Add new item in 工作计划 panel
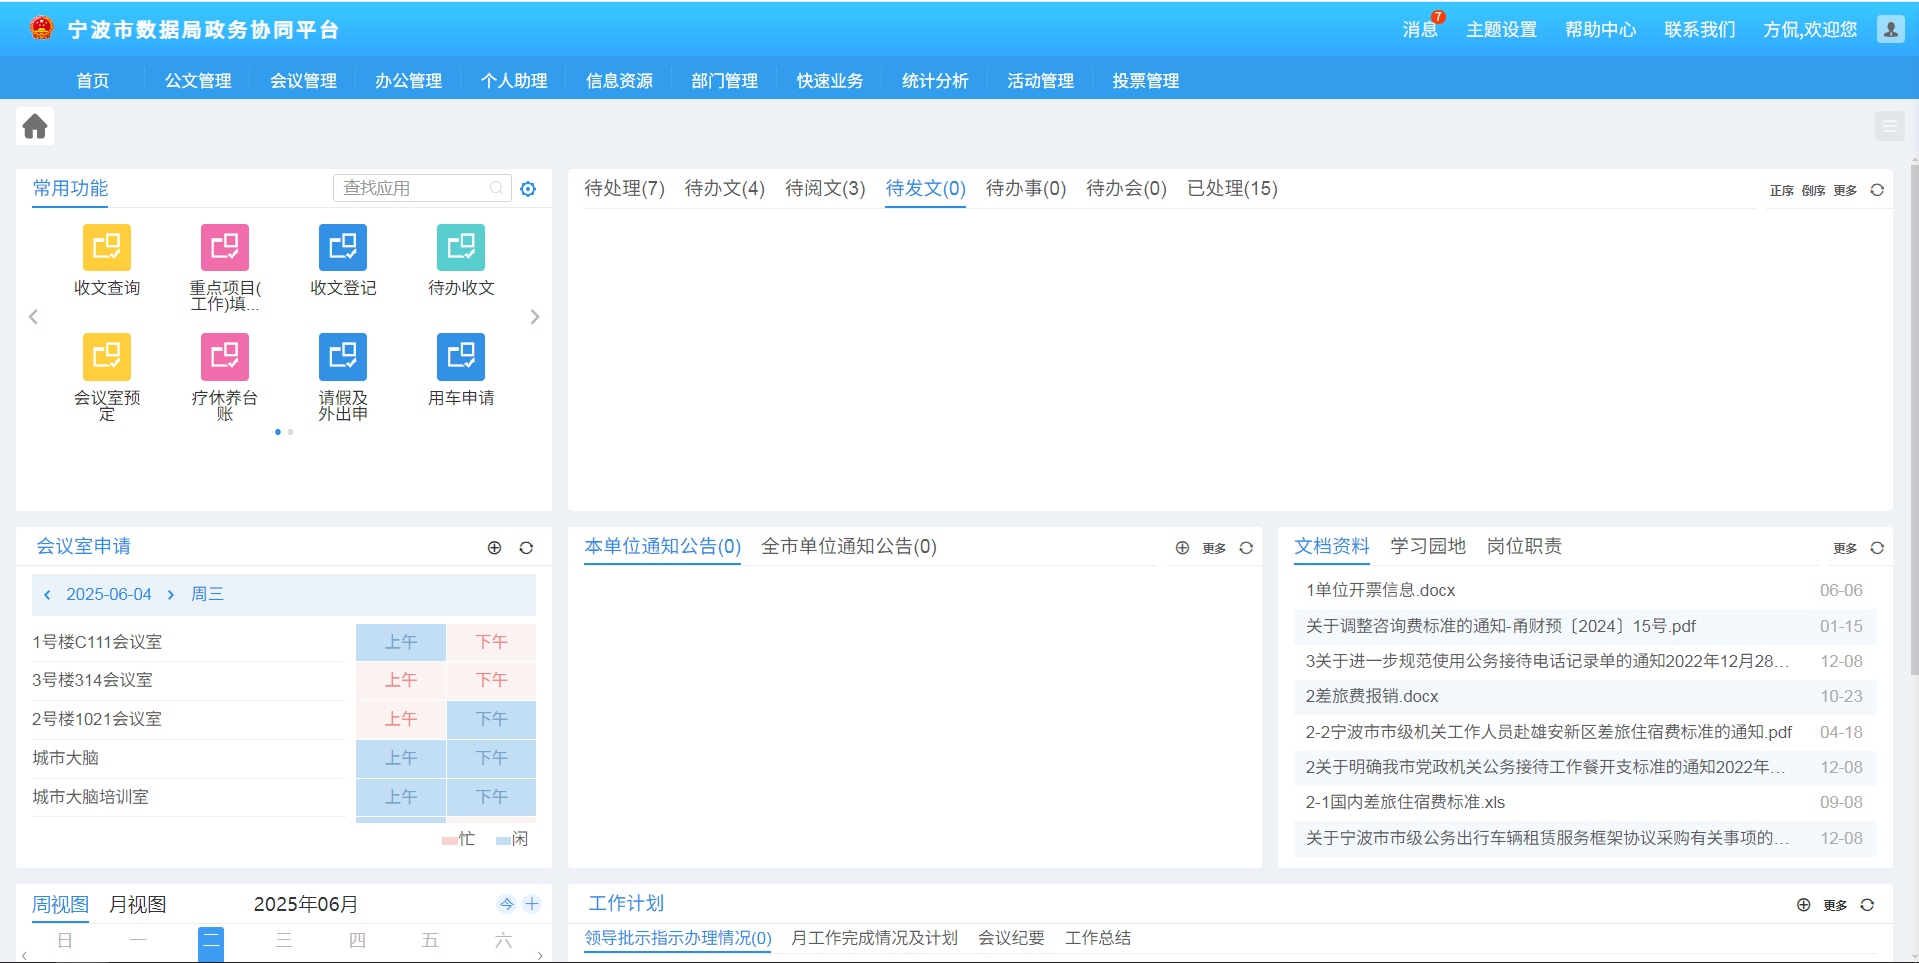 click(1803, 905)
